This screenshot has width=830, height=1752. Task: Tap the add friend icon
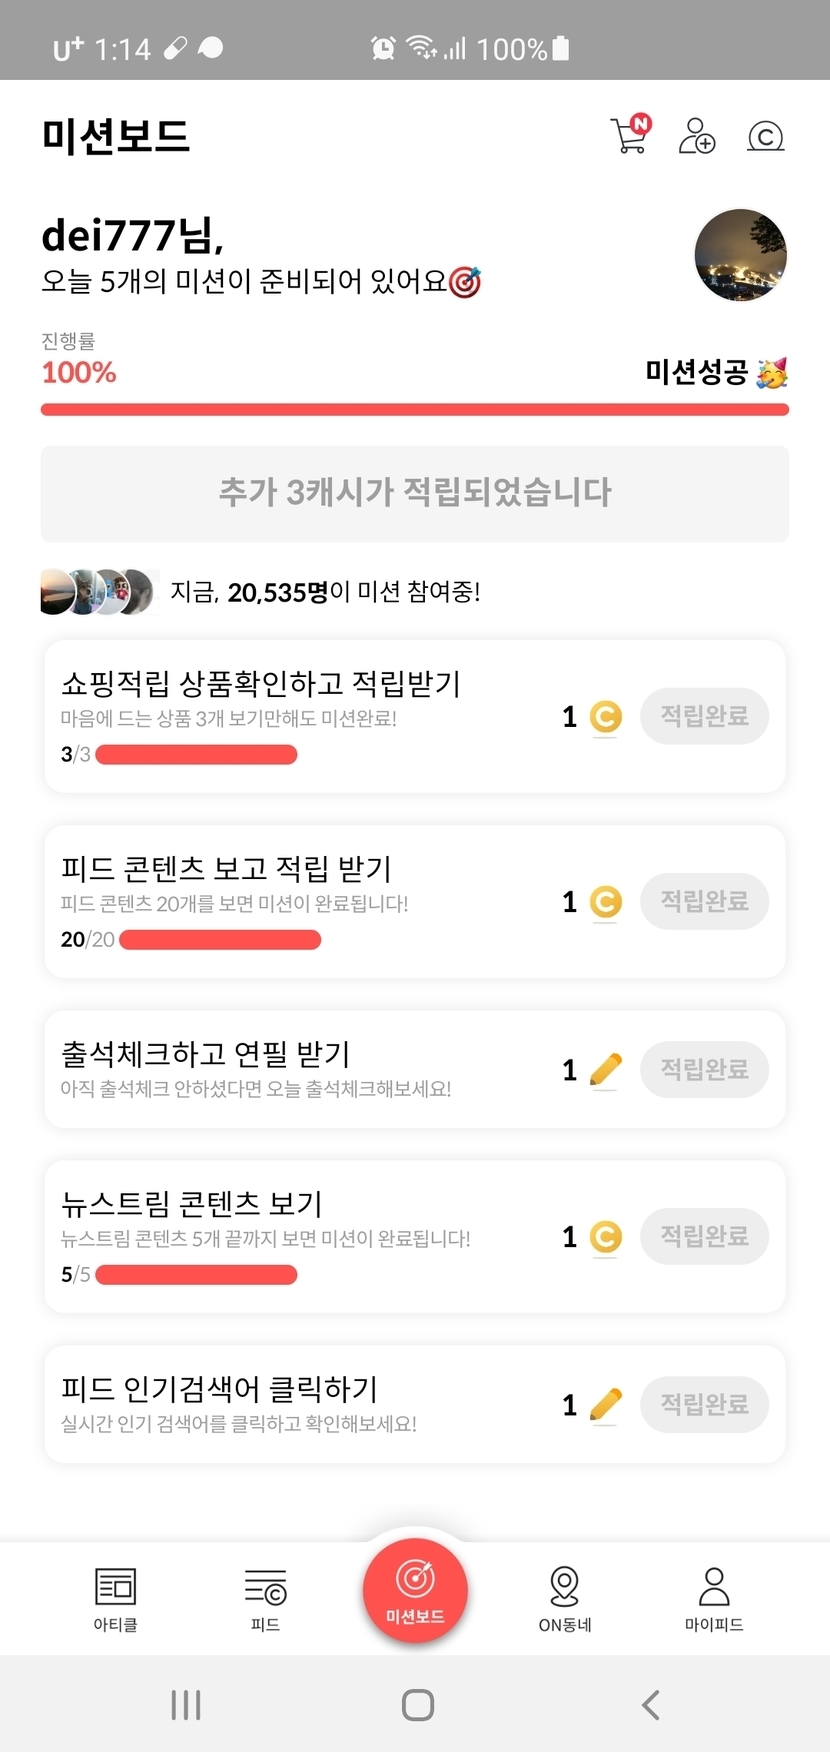click(x=697, y=136)
